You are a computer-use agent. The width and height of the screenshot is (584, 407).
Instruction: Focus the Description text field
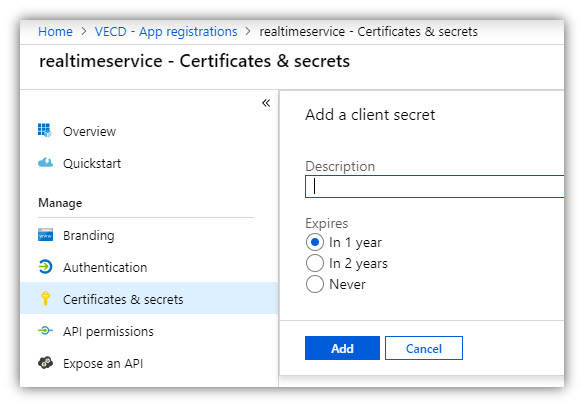[434, 186]
